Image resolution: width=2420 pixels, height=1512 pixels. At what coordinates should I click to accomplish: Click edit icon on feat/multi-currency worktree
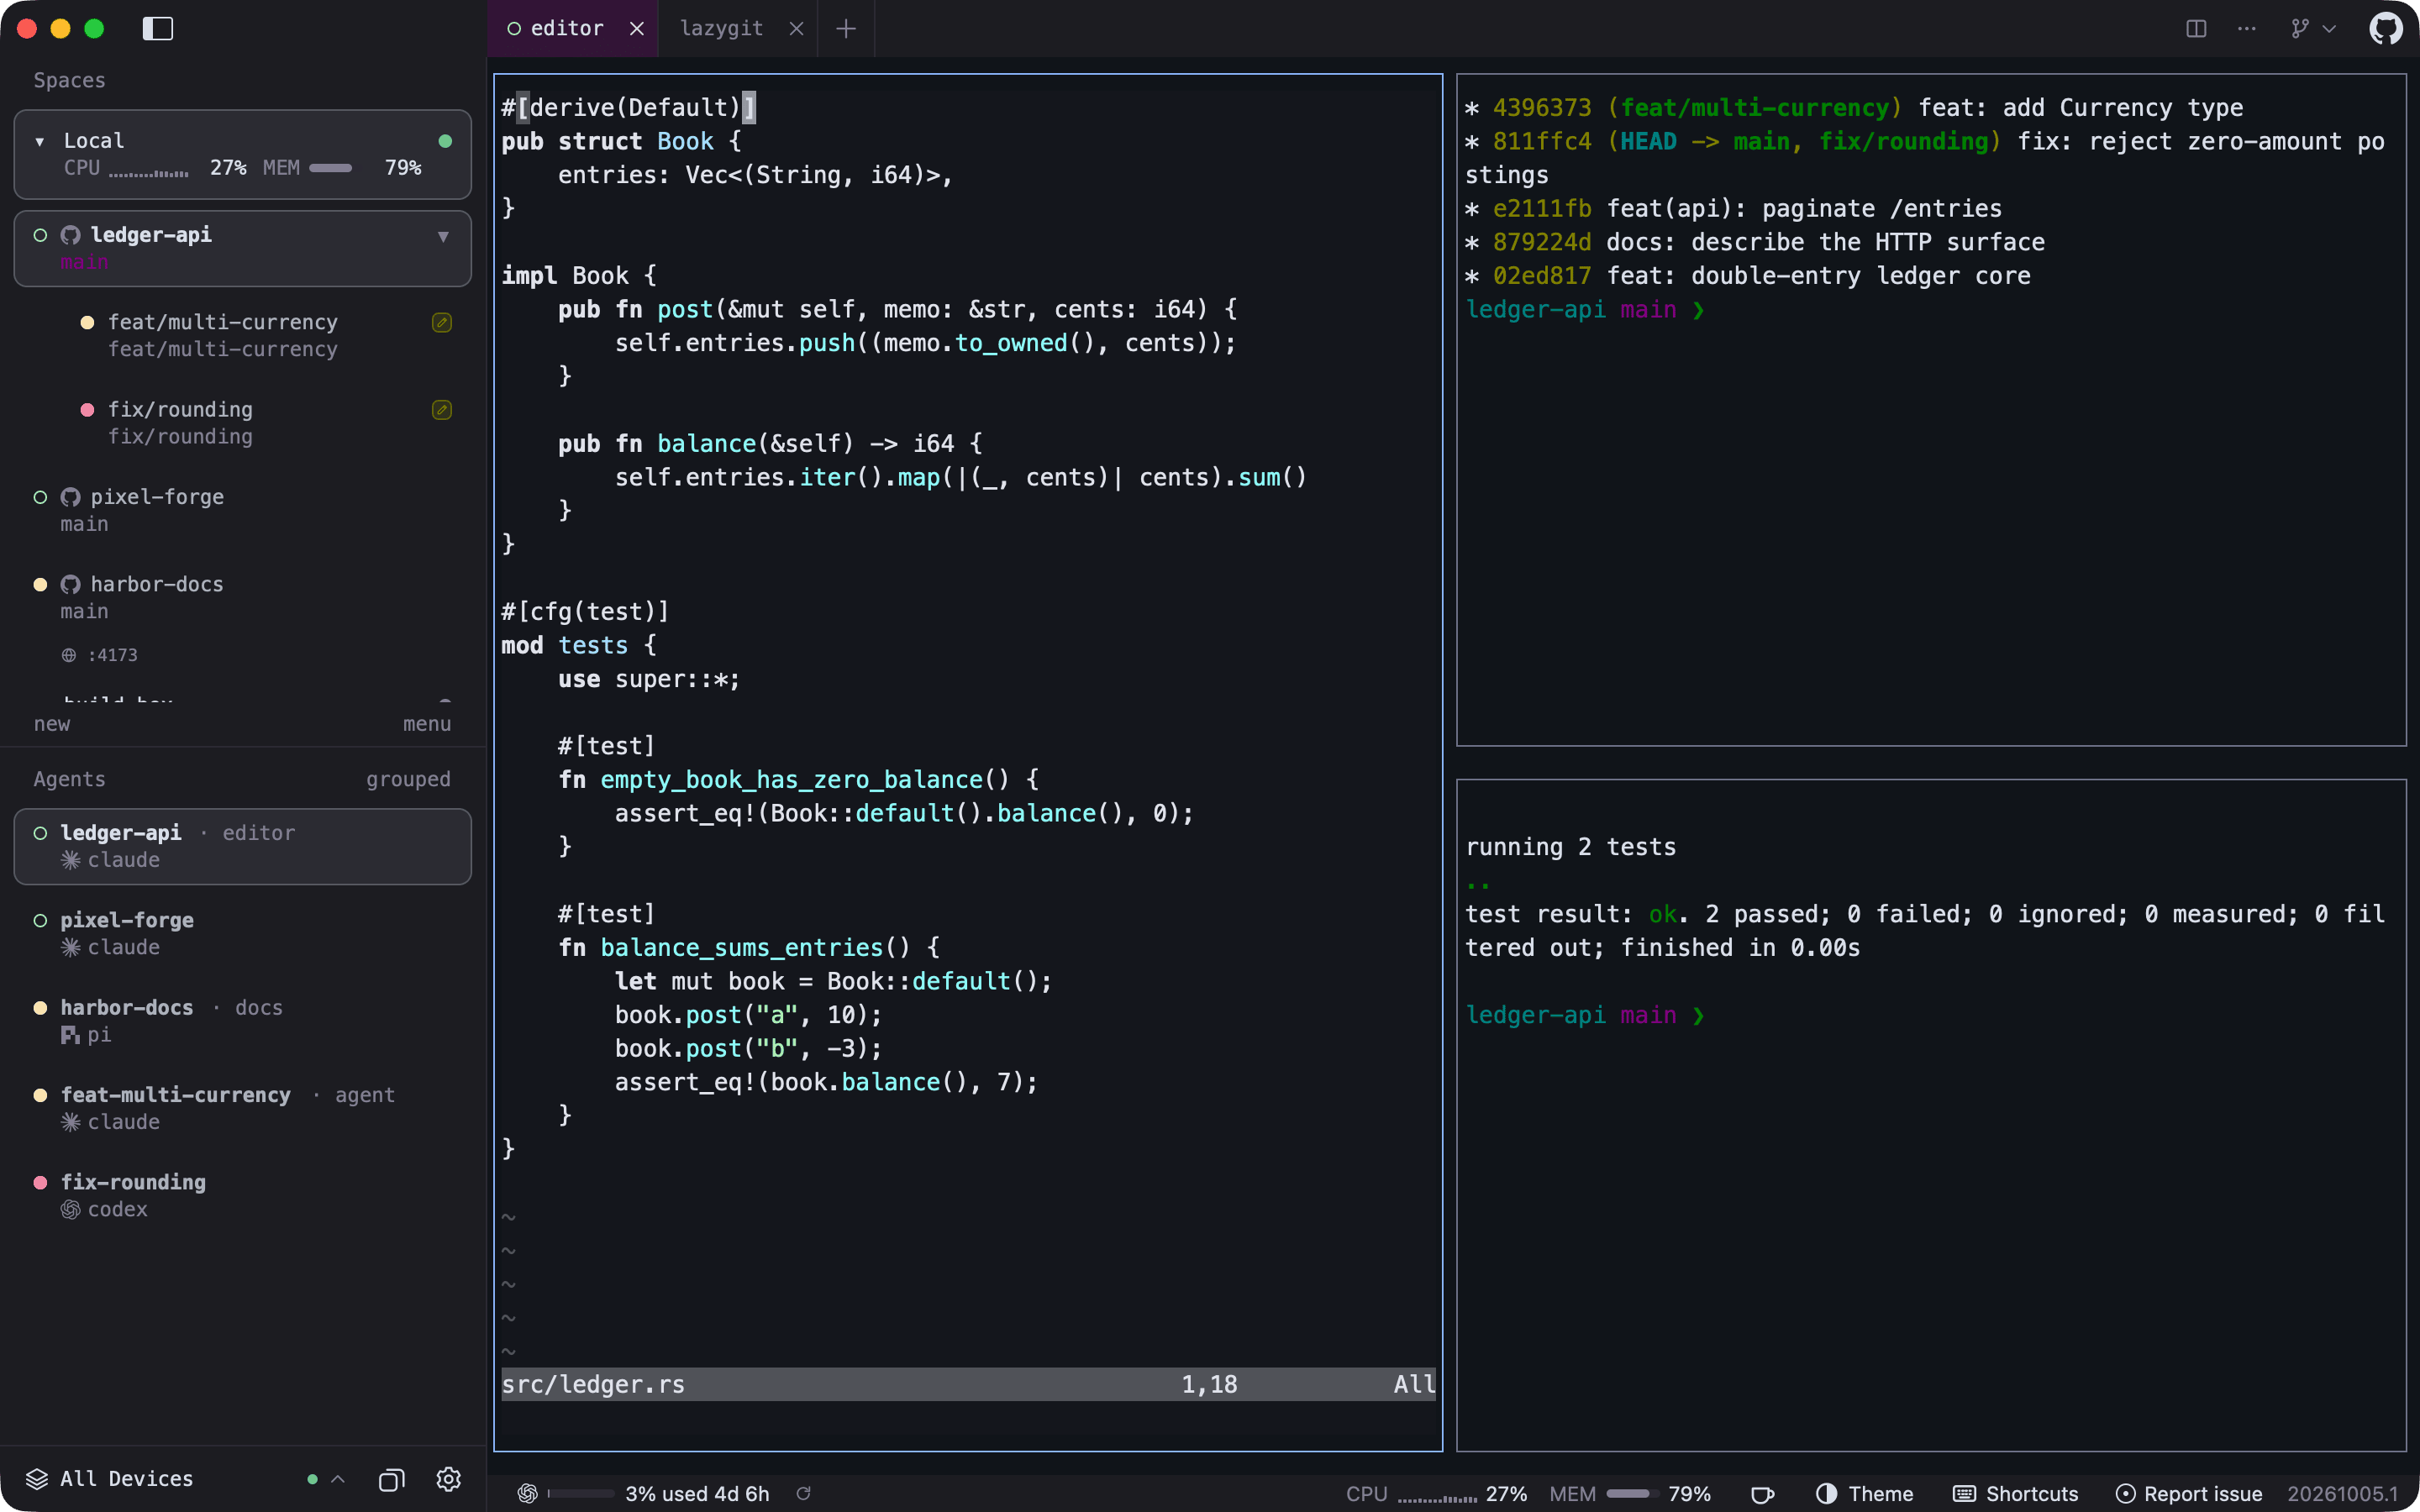(x=442, y=322)
